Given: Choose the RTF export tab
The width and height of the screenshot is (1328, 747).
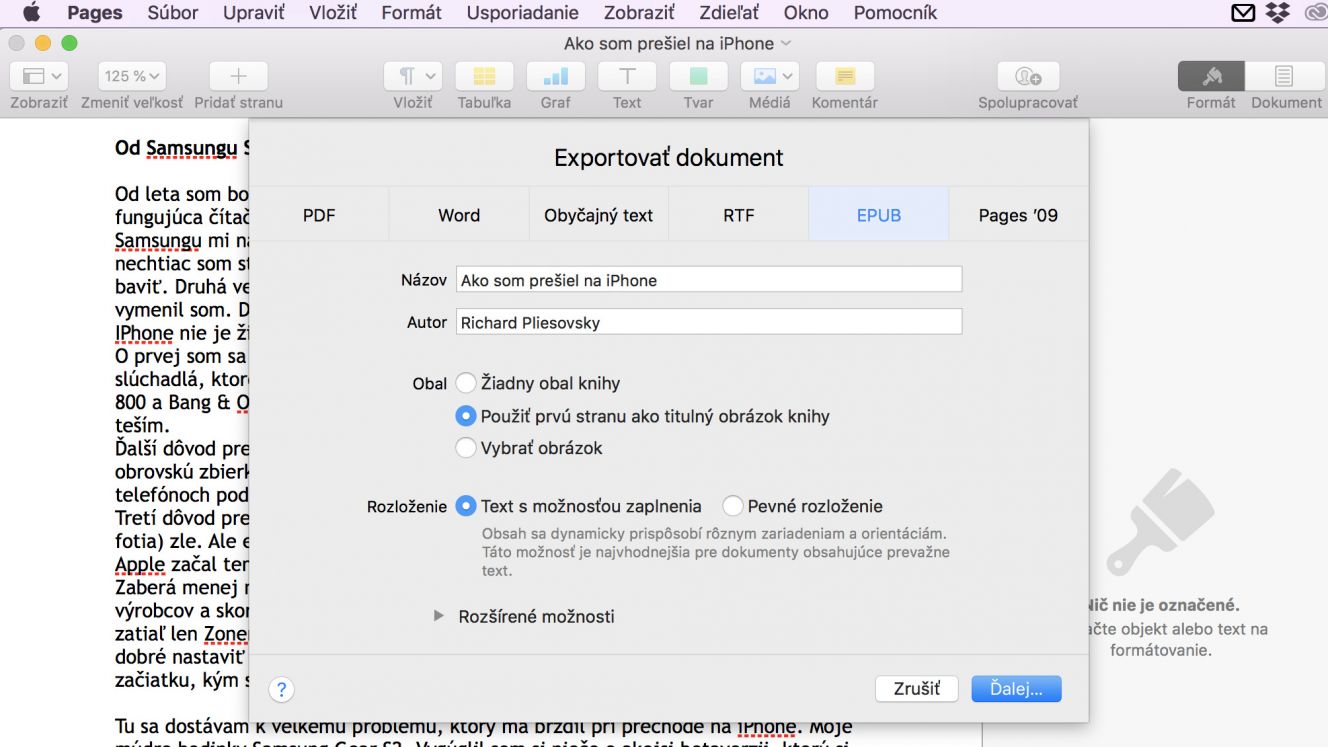Looking at the screenshot, I should (x=739, y=214).
